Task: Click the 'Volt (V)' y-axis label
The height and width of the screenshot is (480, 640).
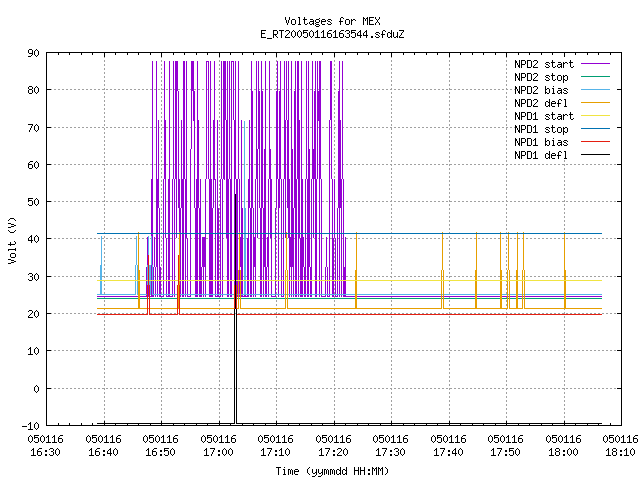Action: (12, 240)
